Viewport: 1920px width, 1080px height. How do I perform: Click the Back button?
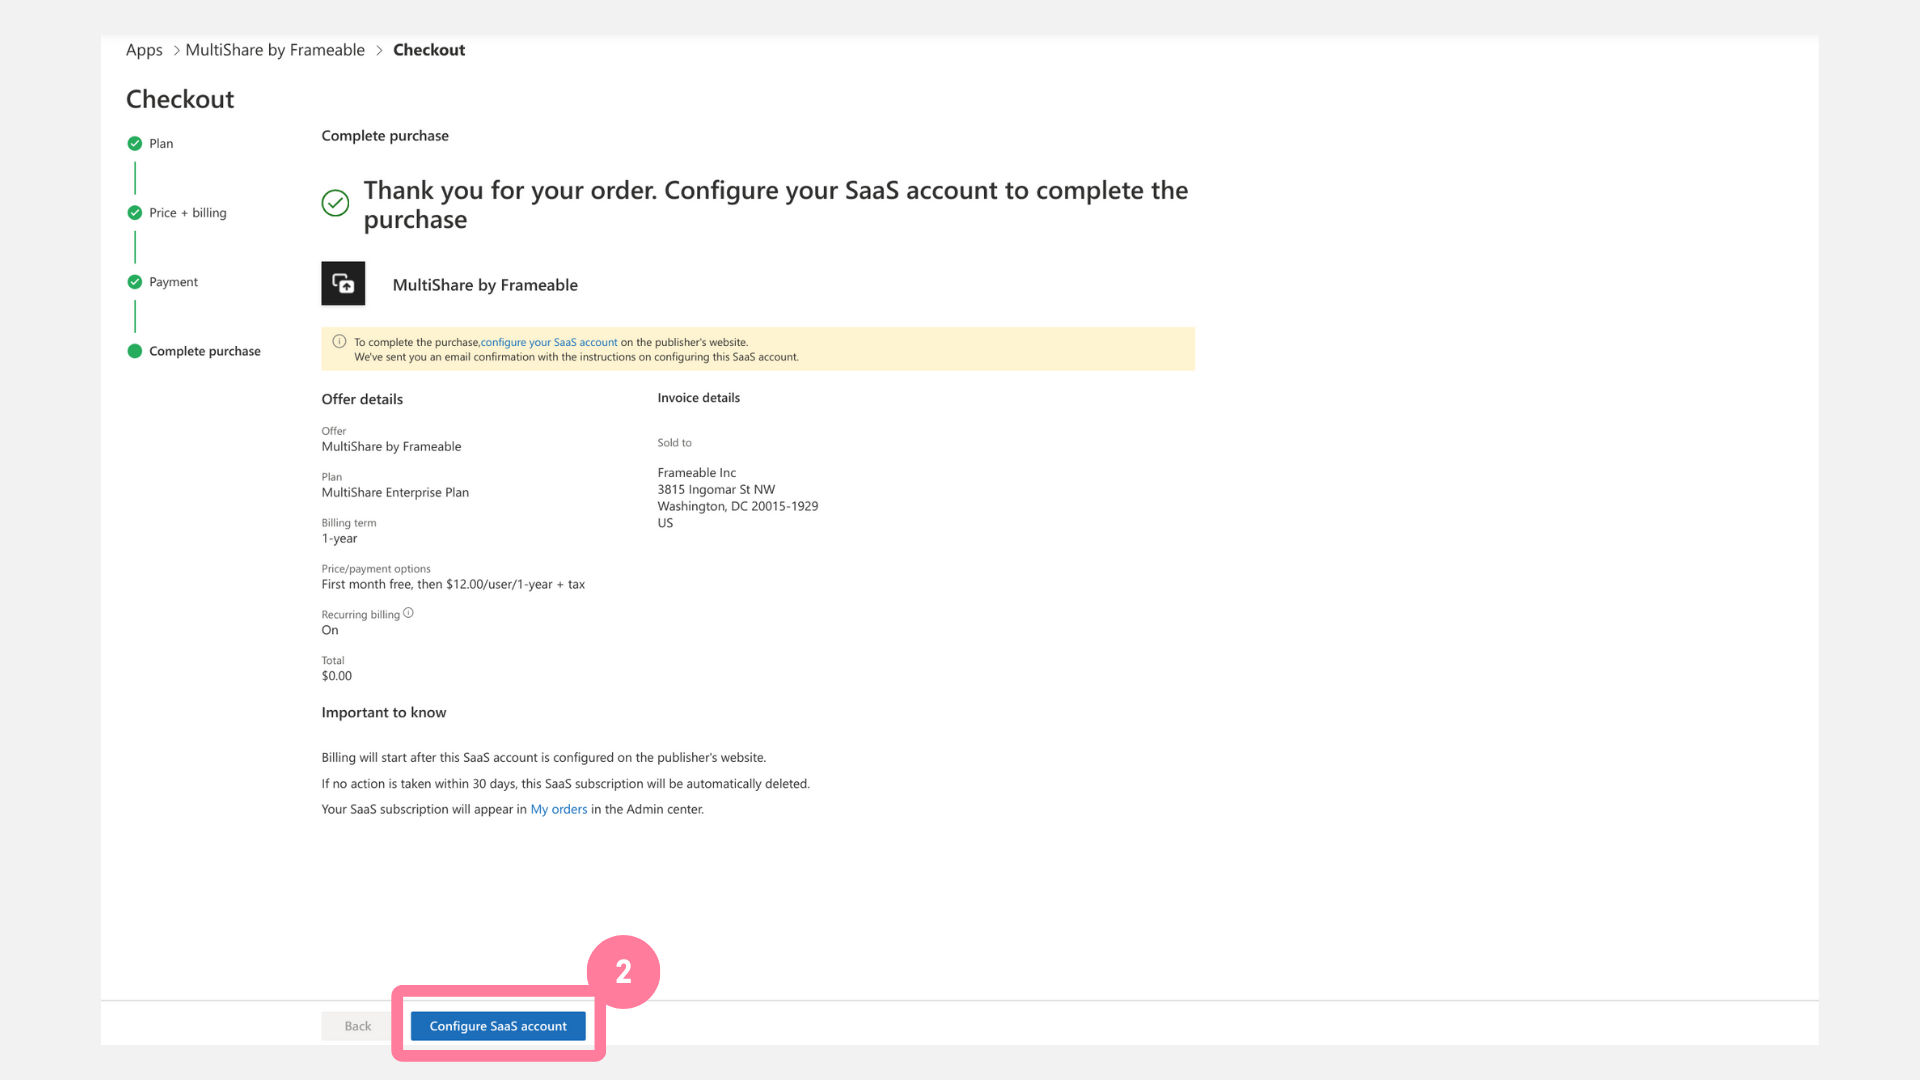coord(357,1026)
